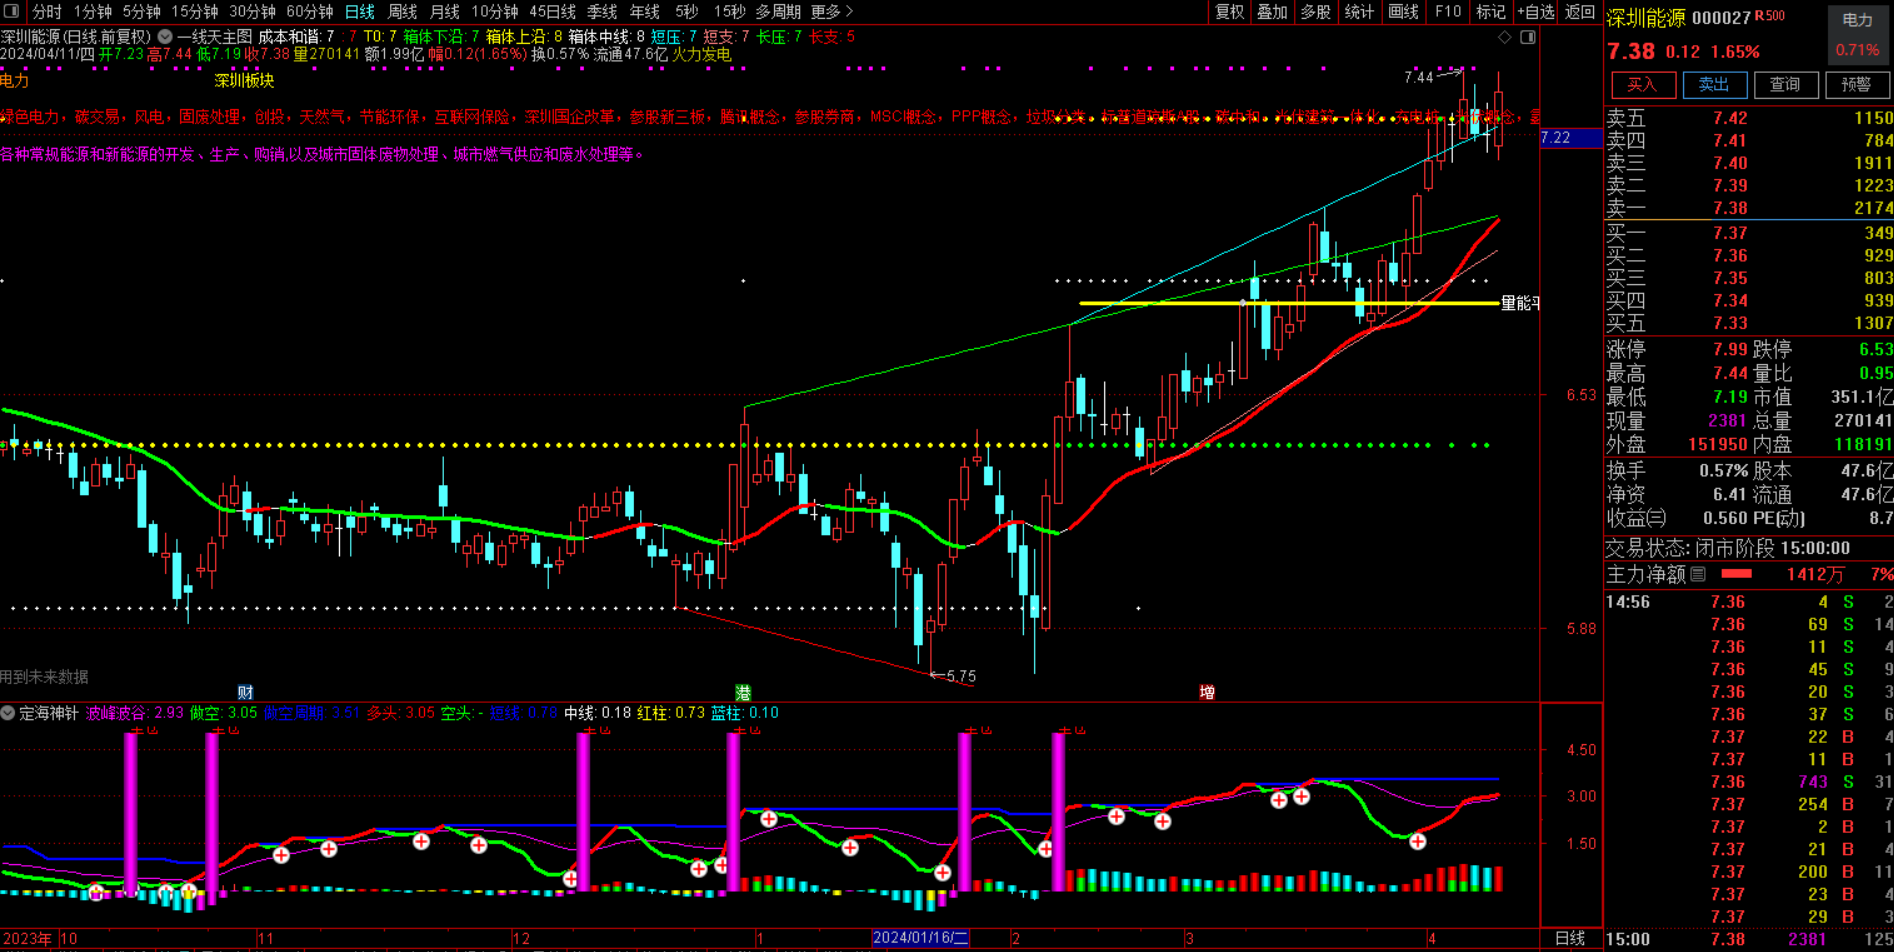
Task: Click the 买一 bid price 7.37
Action: pos(1730,233)
